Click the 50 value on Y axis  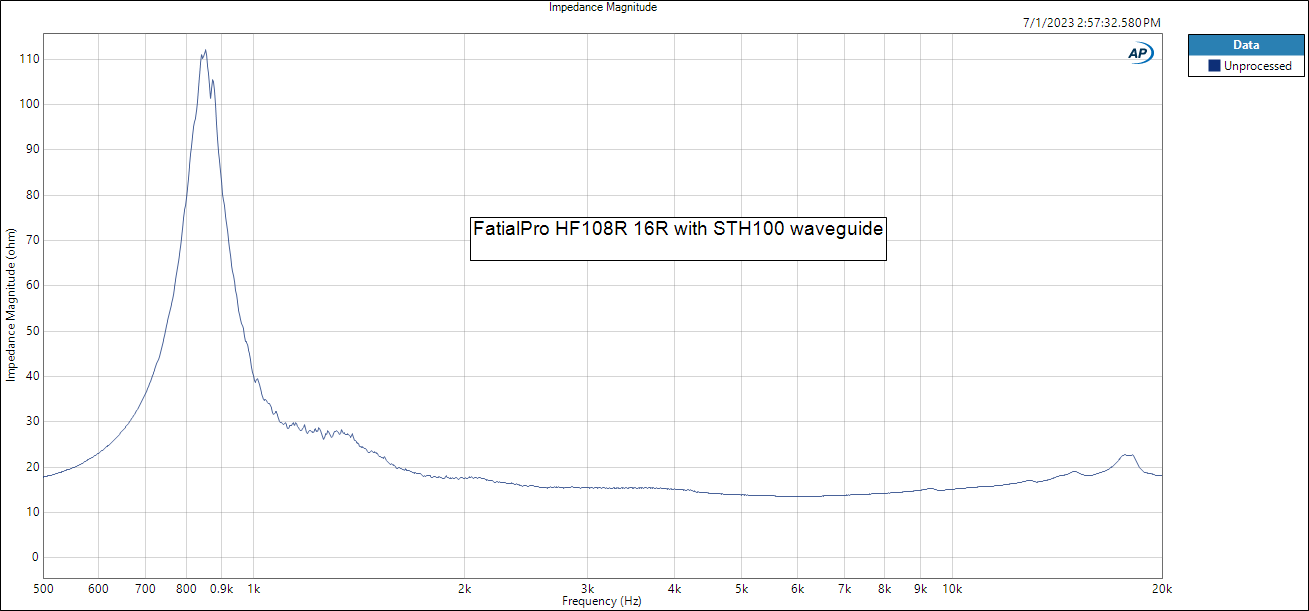tap(33, 331)
